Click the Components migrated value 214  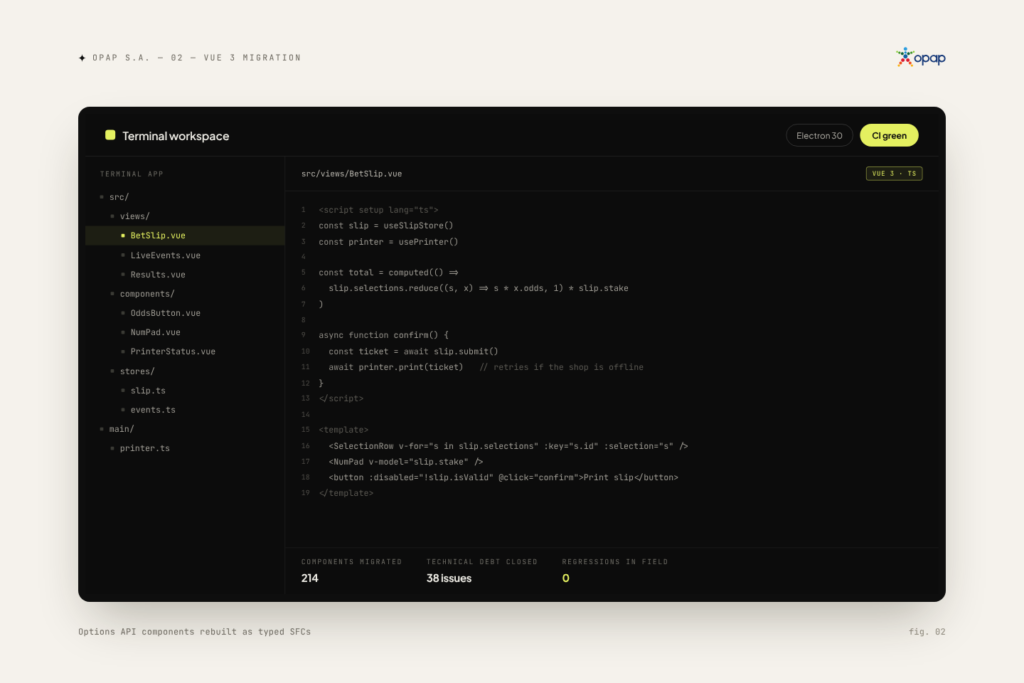(x=310, y=578)
